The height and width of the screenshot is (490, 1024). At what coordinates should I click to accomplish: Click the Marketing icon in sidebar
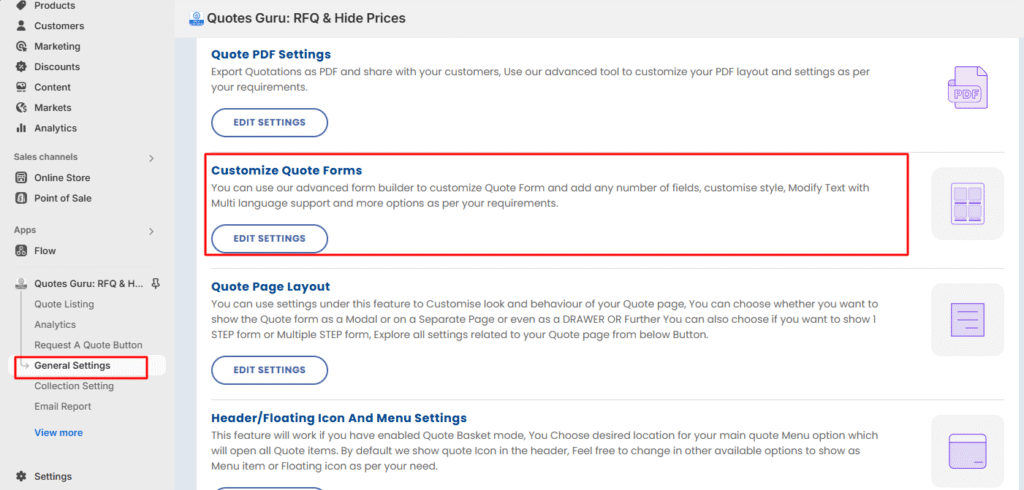pos(22,46)
